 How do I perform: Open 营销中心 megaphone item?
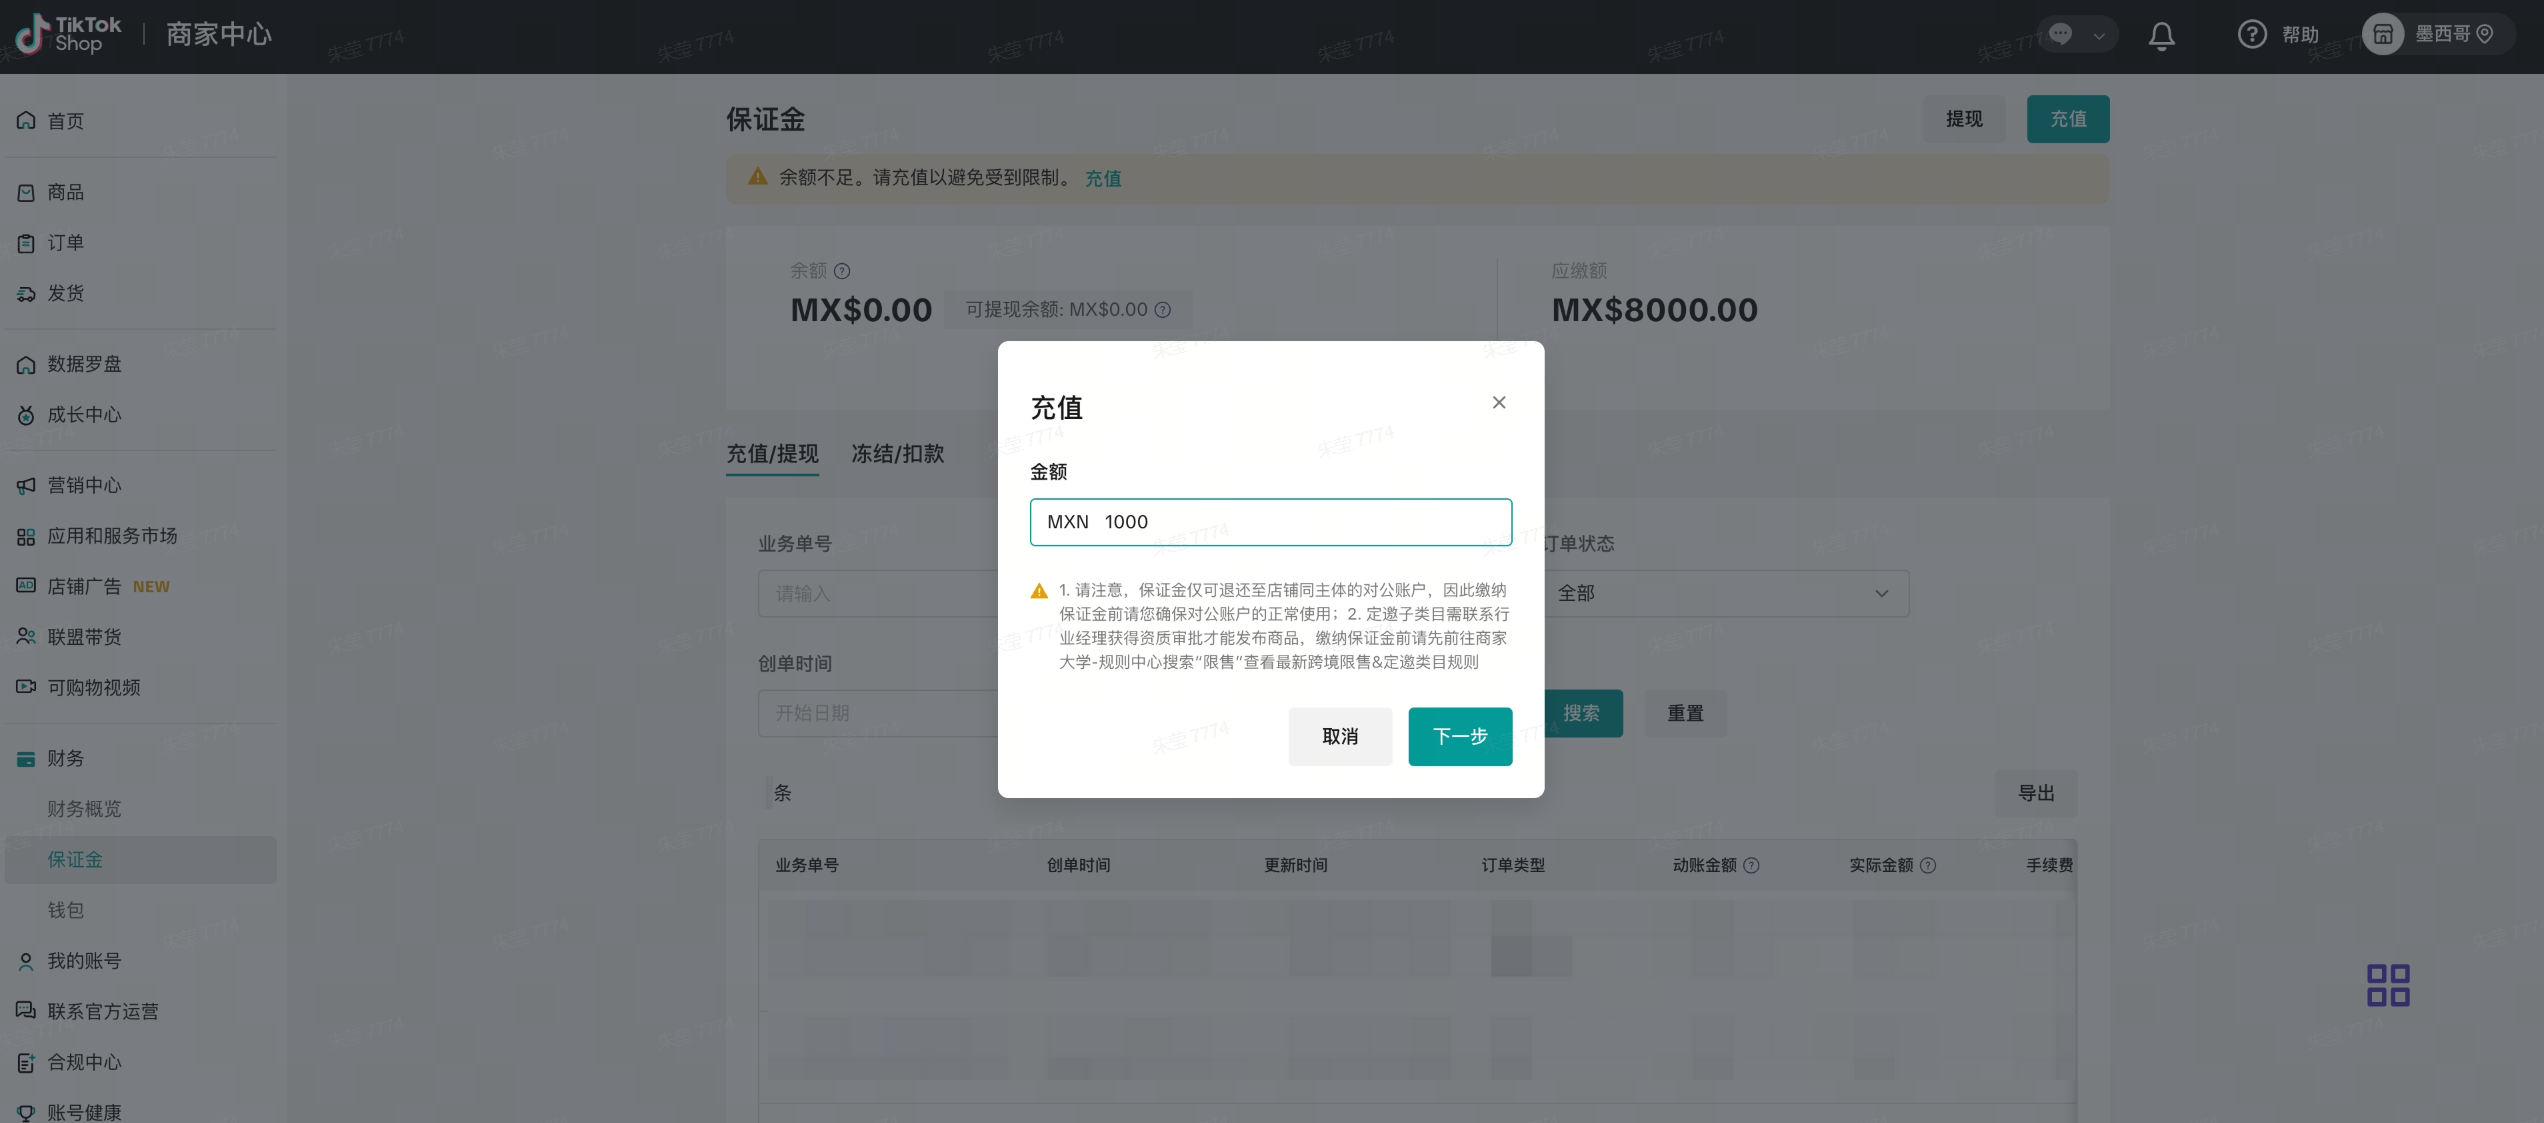point(84,485)
